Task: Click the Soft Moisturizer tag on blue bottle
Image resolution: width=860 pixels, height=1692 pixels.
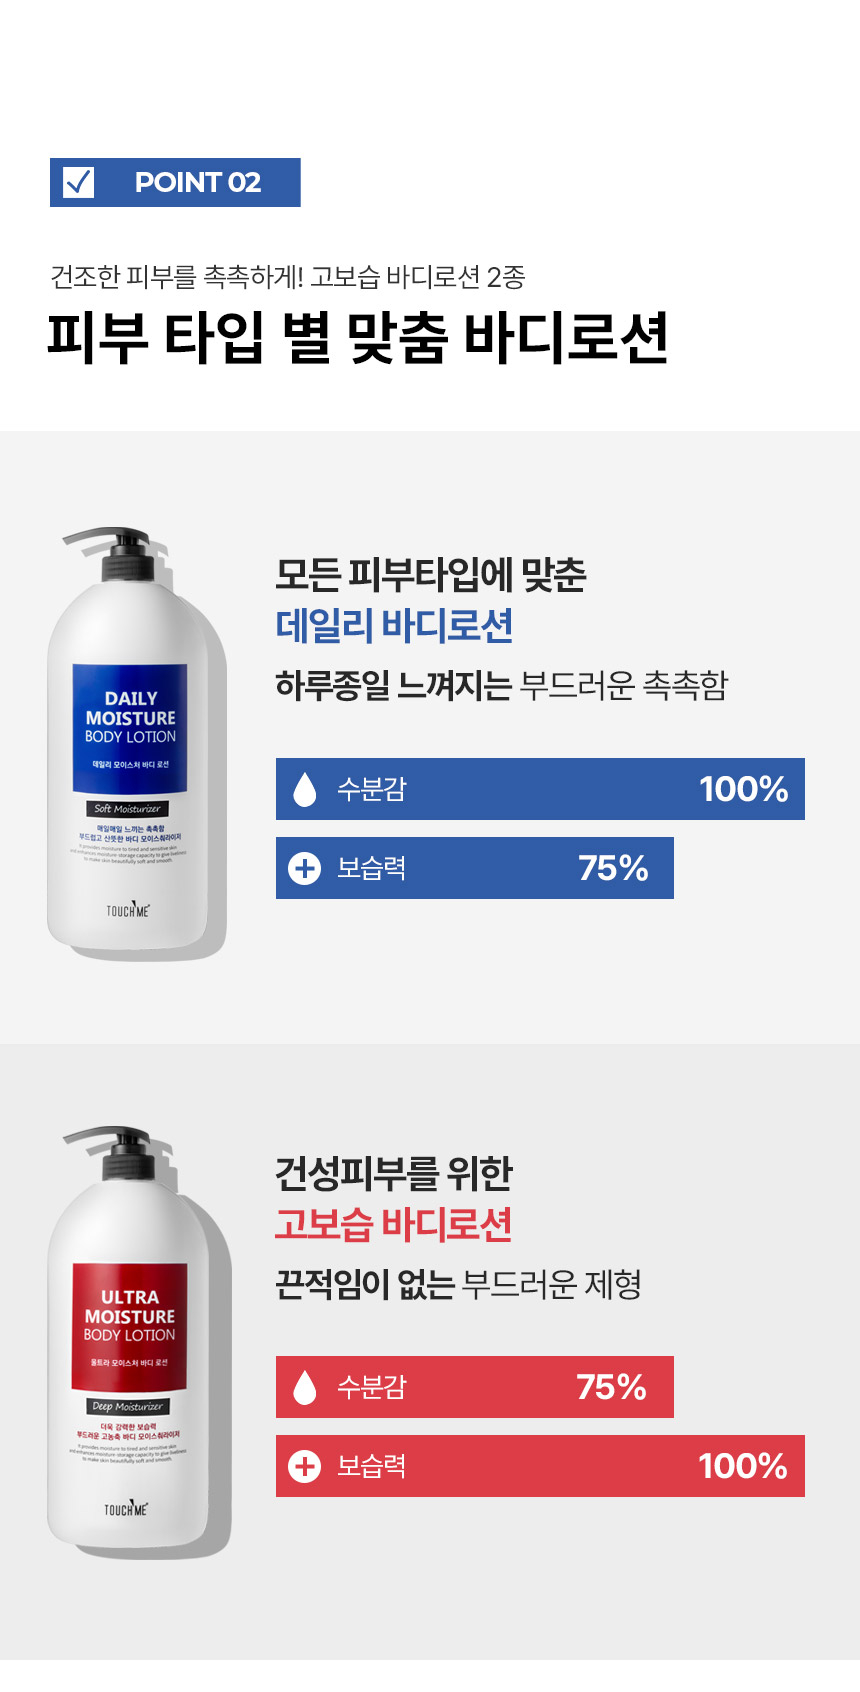Action: tap(127, 809)
